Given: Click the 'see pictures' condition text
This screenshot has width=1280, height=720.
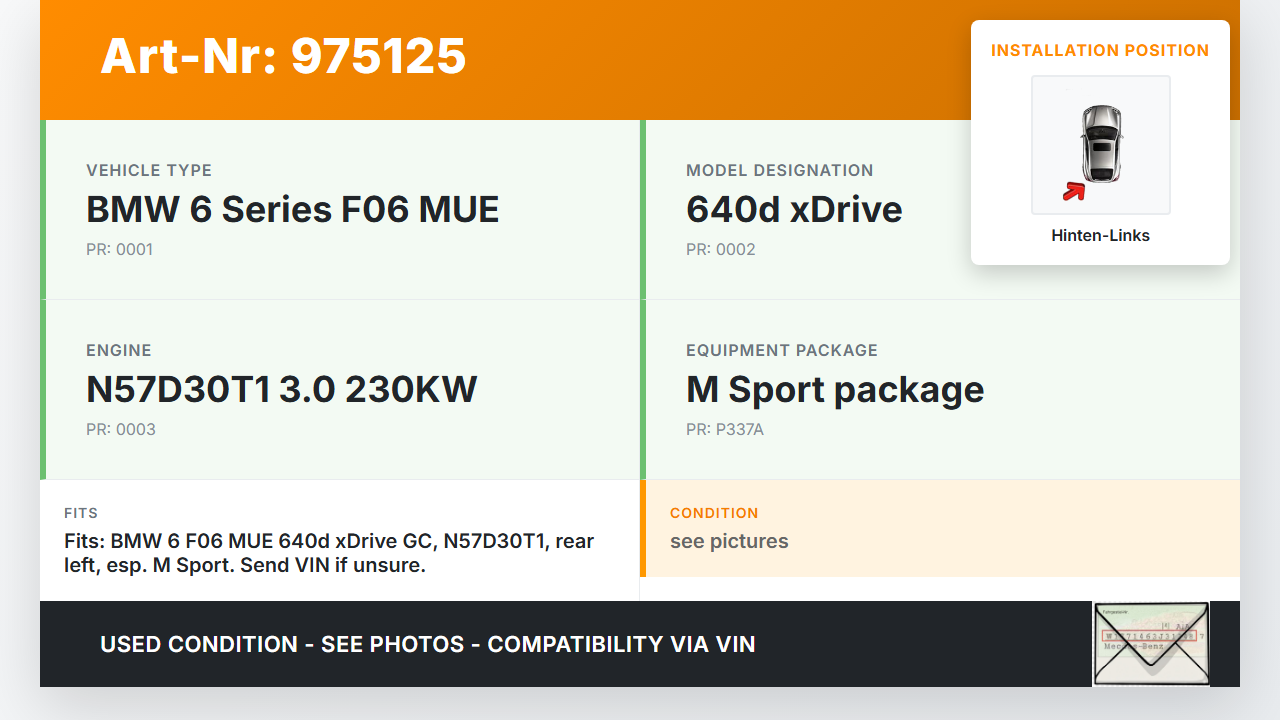Looking at the screenshot, I should coord(729,542).
